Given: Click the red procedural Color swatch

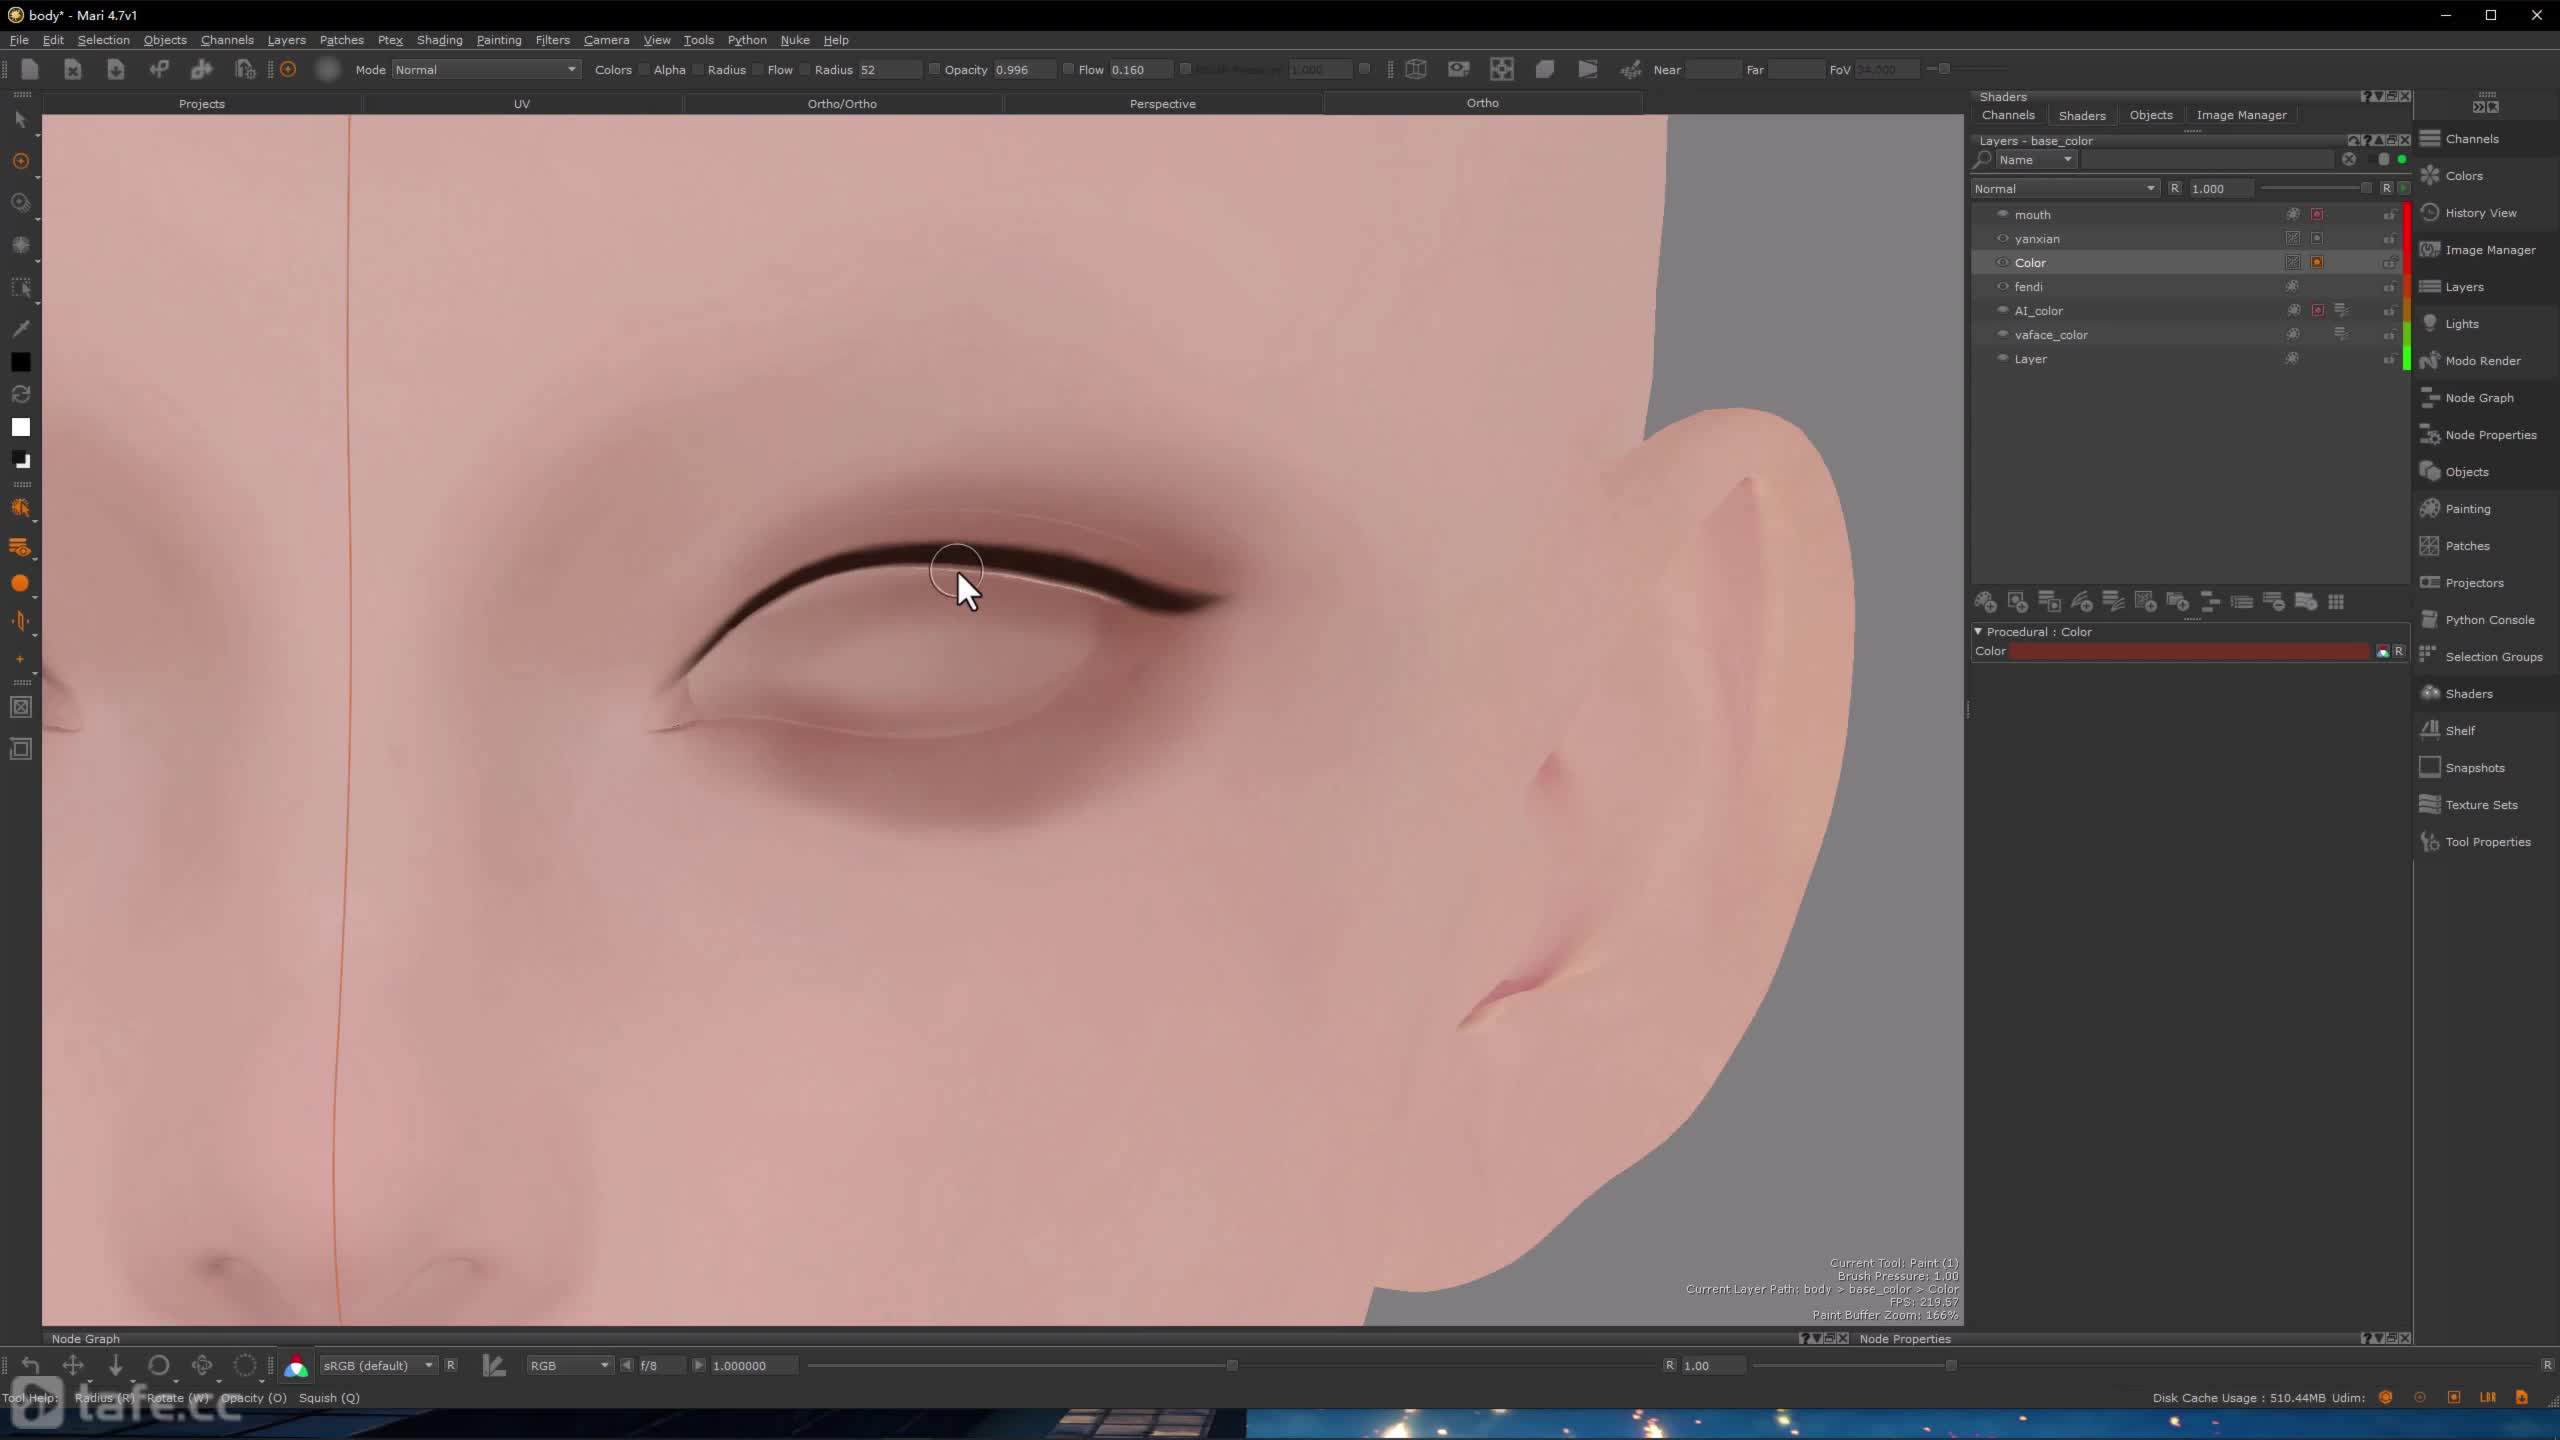Looking at the screenshot, I should (x=2190, y=651).
